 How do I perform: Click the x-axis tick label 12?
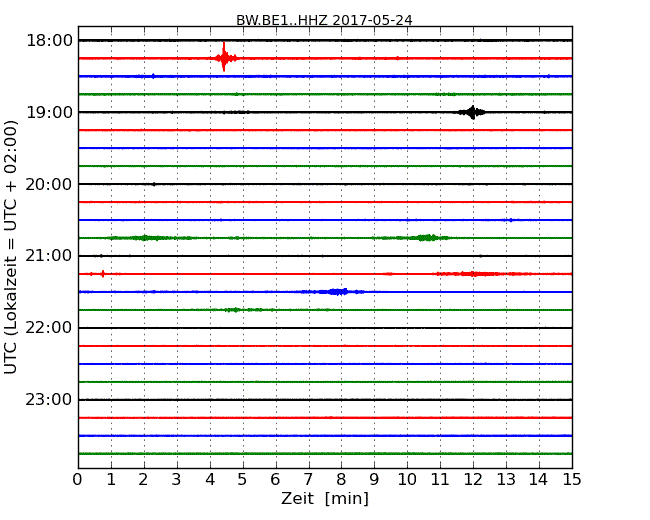pos(473,479)
